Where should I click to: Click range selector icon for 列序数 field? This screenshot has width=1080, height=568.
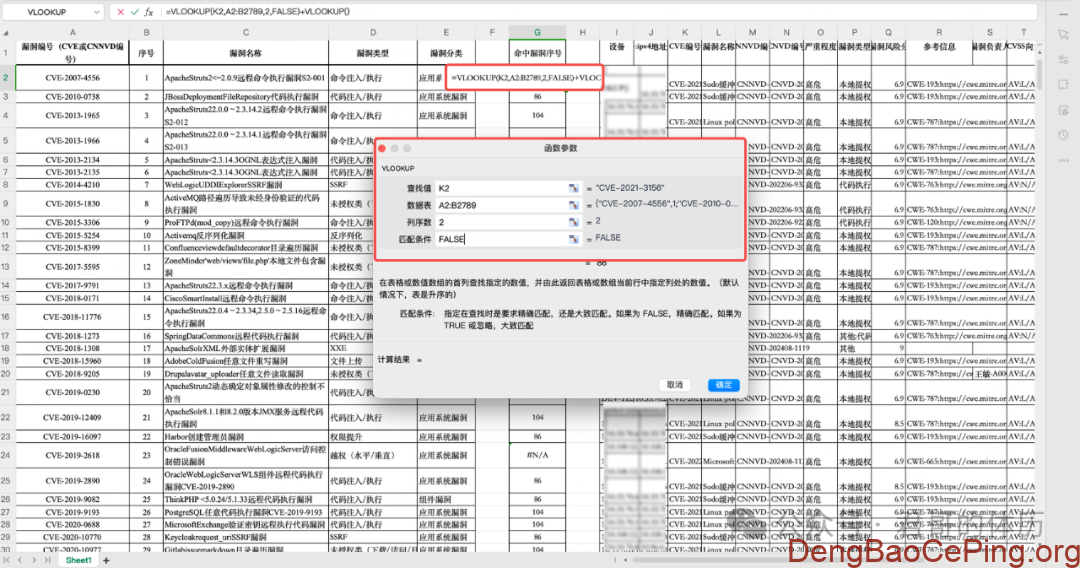(574, 222)
